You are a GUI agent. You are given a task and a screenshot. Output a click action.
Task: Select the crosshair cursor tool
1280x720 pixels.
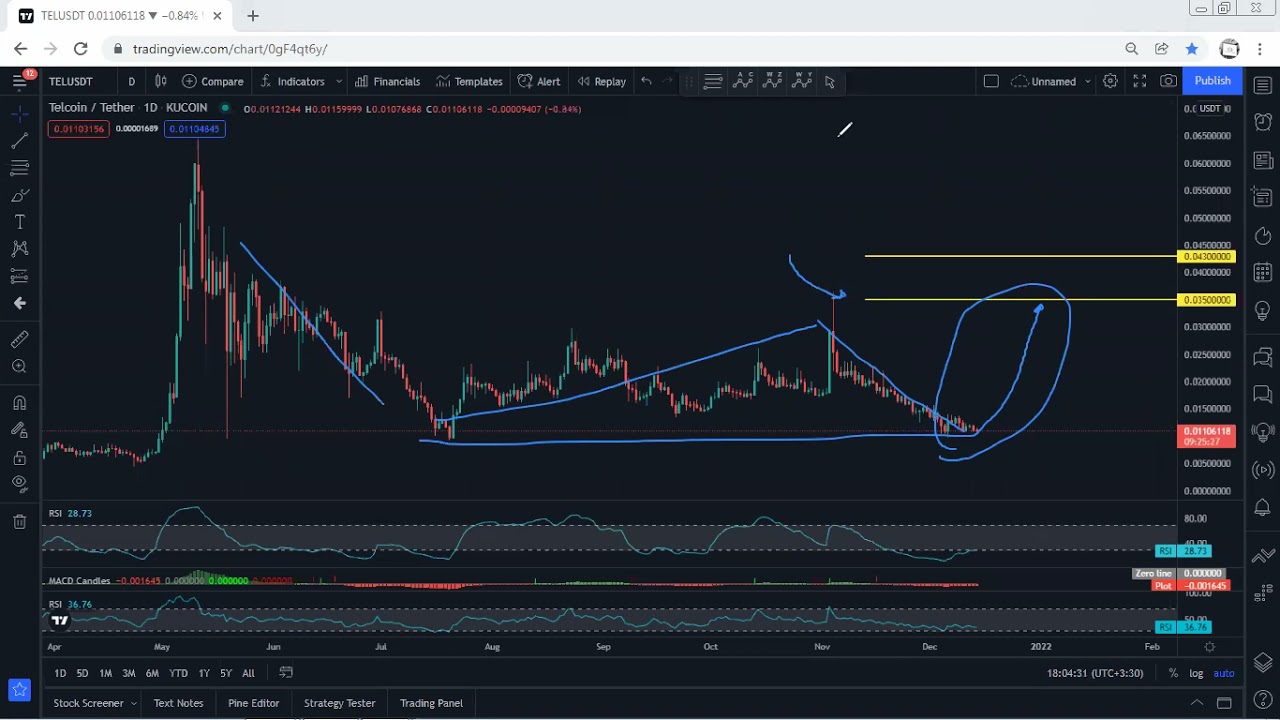[19, 114]
